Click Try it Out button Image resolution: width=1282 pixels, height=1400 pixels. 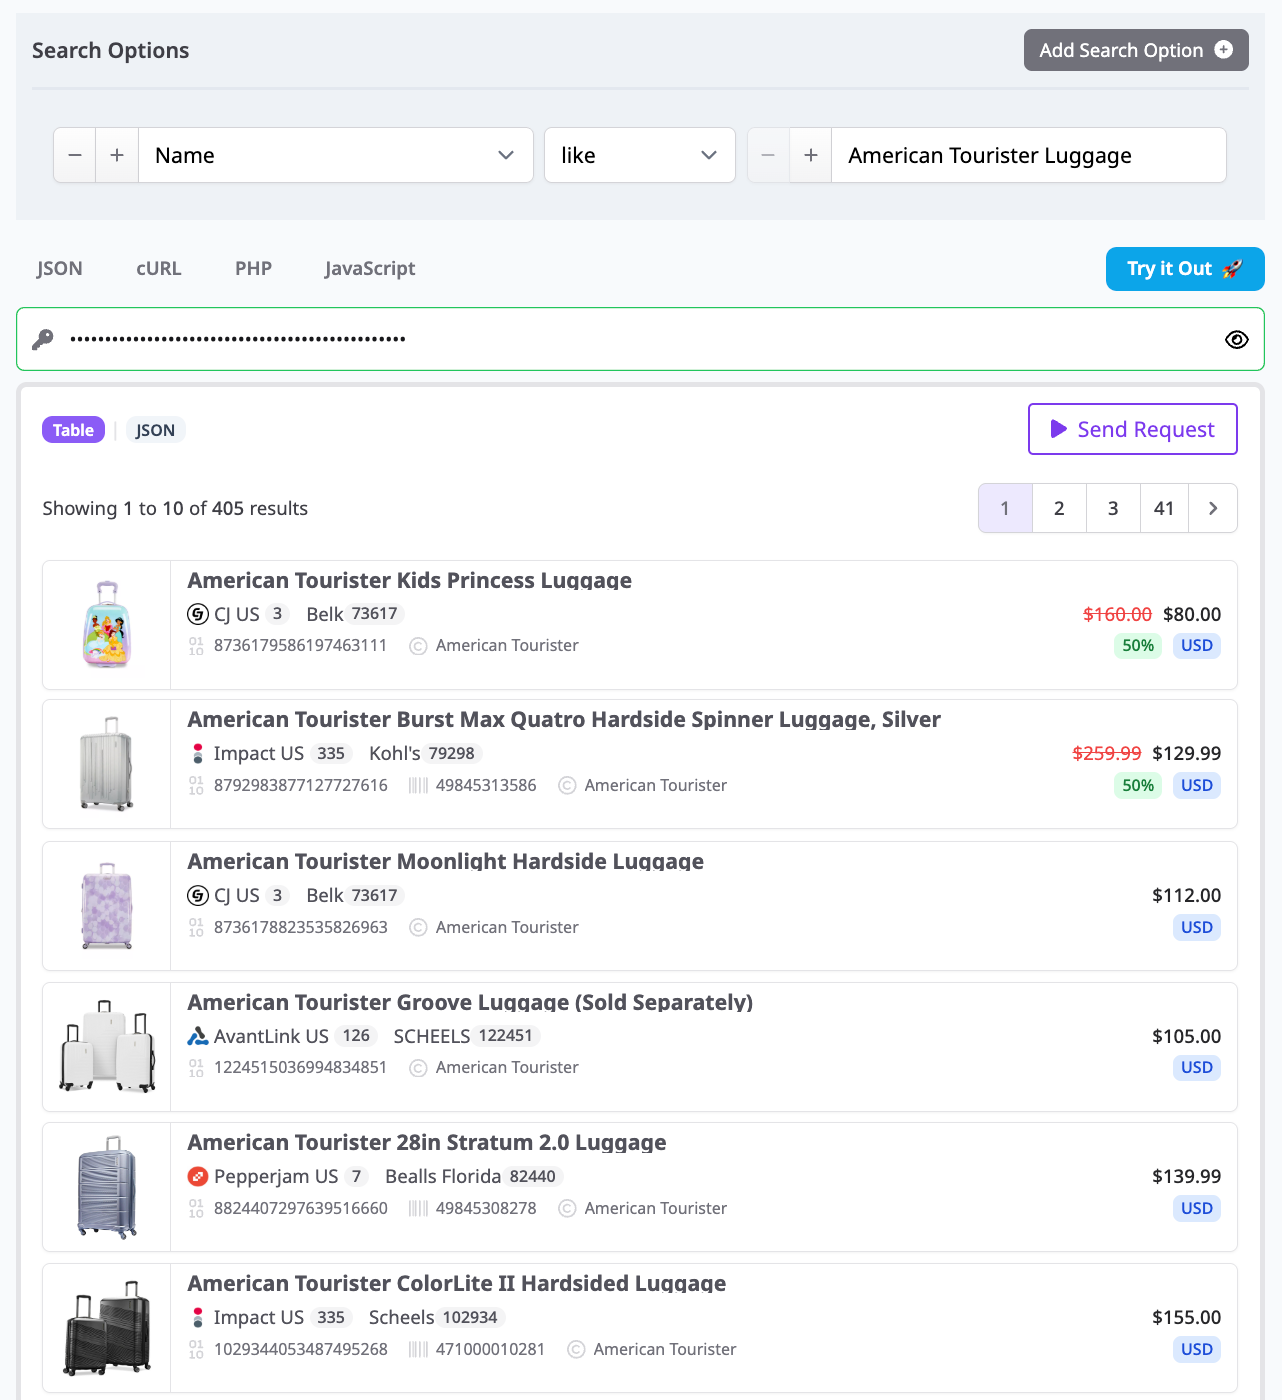[1185, 269]
